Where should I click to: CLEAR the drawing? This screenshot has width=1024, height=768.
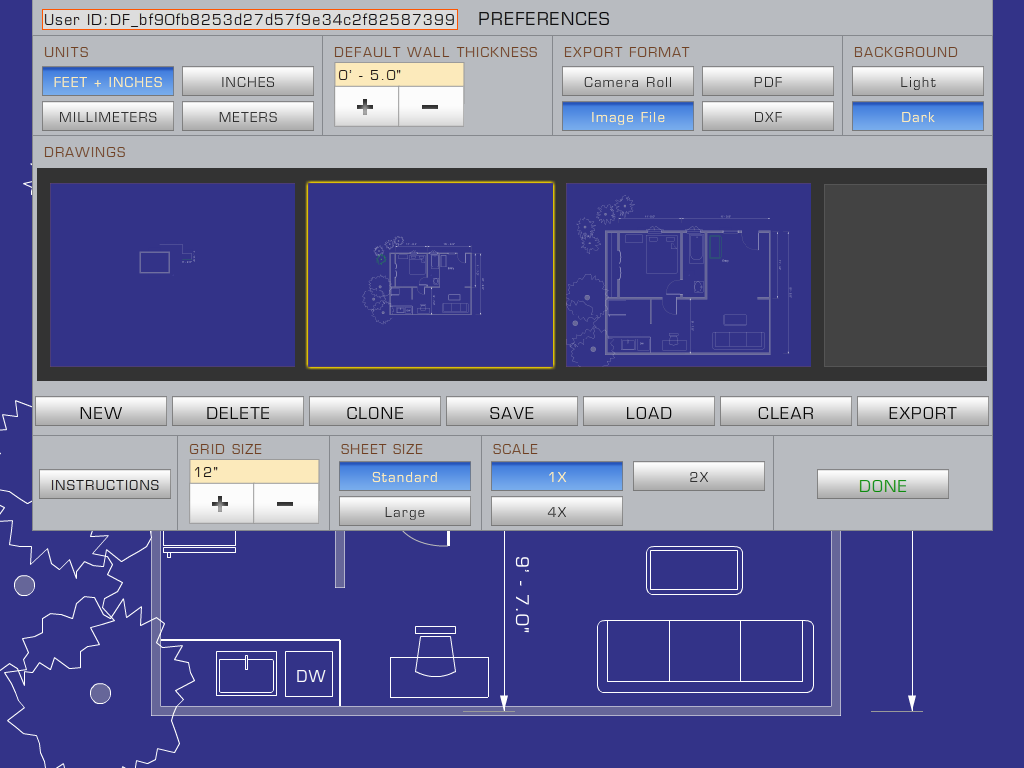pyautogui.click(x=786, y=412)
